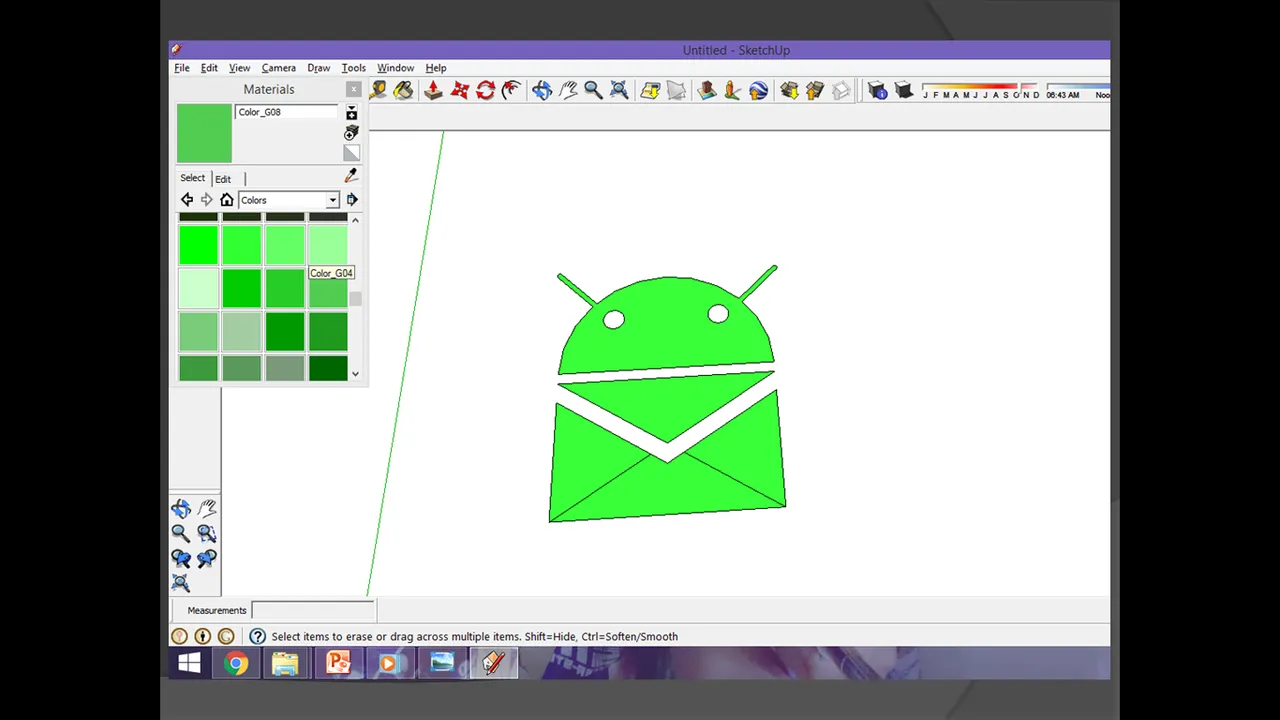
Task: Choose the Move tool with red arrows
Action: point(460,91)
